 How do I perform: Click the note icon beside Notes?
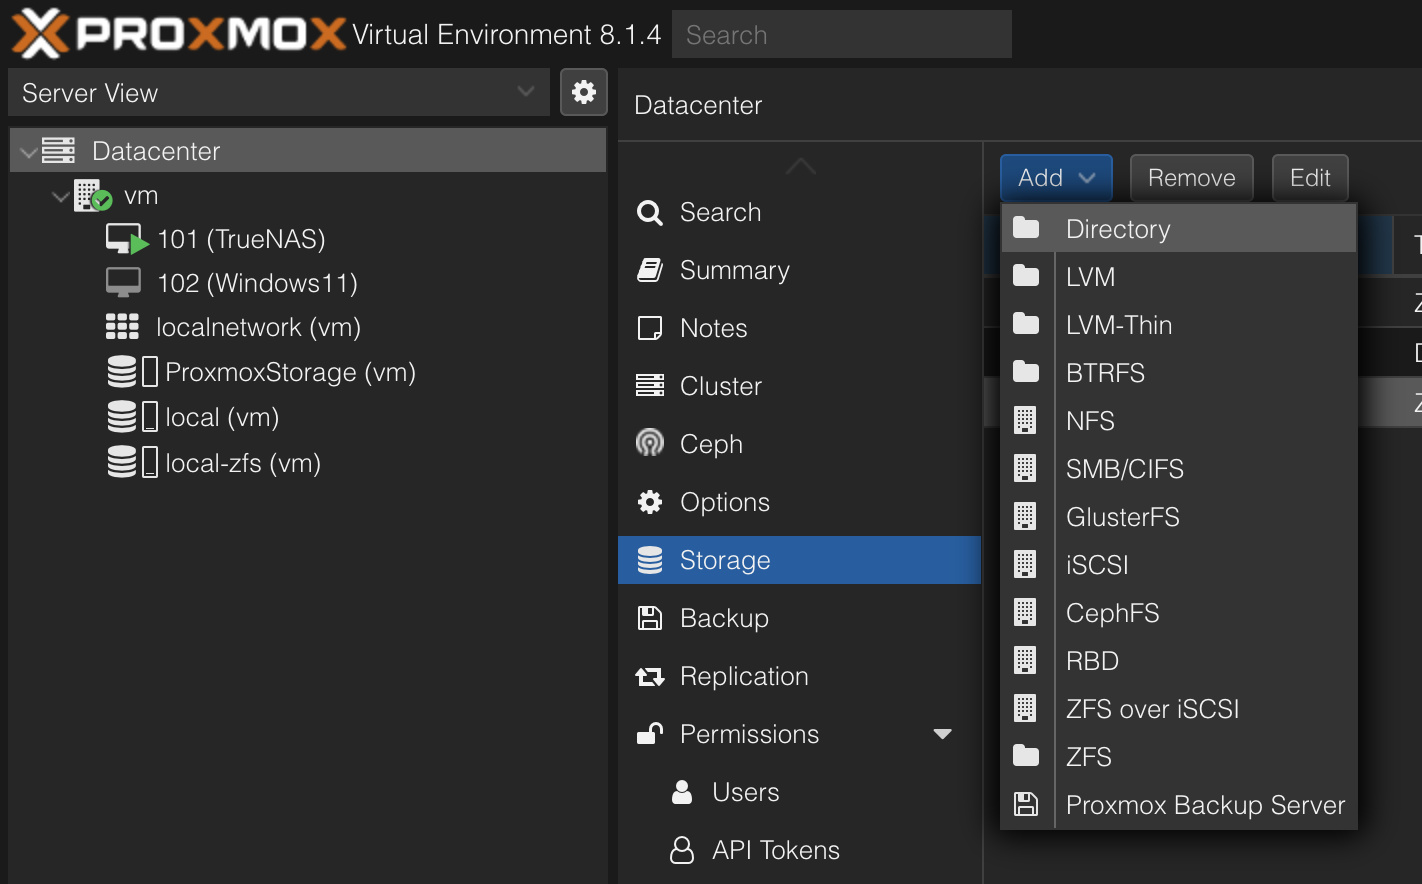(x=650, y=328)
